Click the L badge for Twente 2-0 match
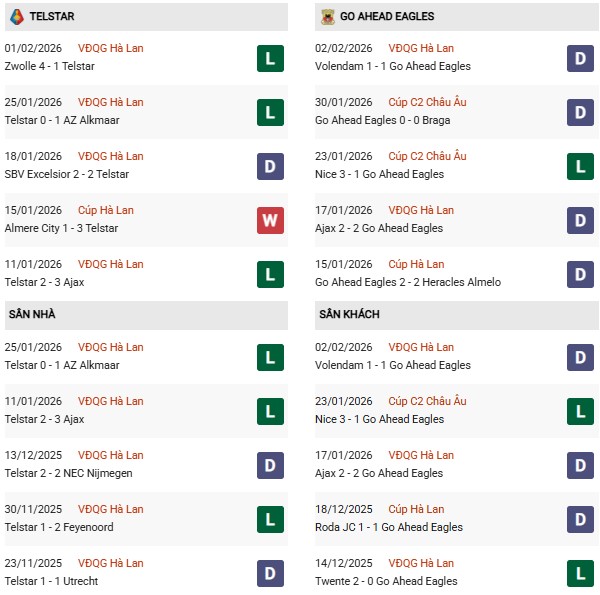 580,573
